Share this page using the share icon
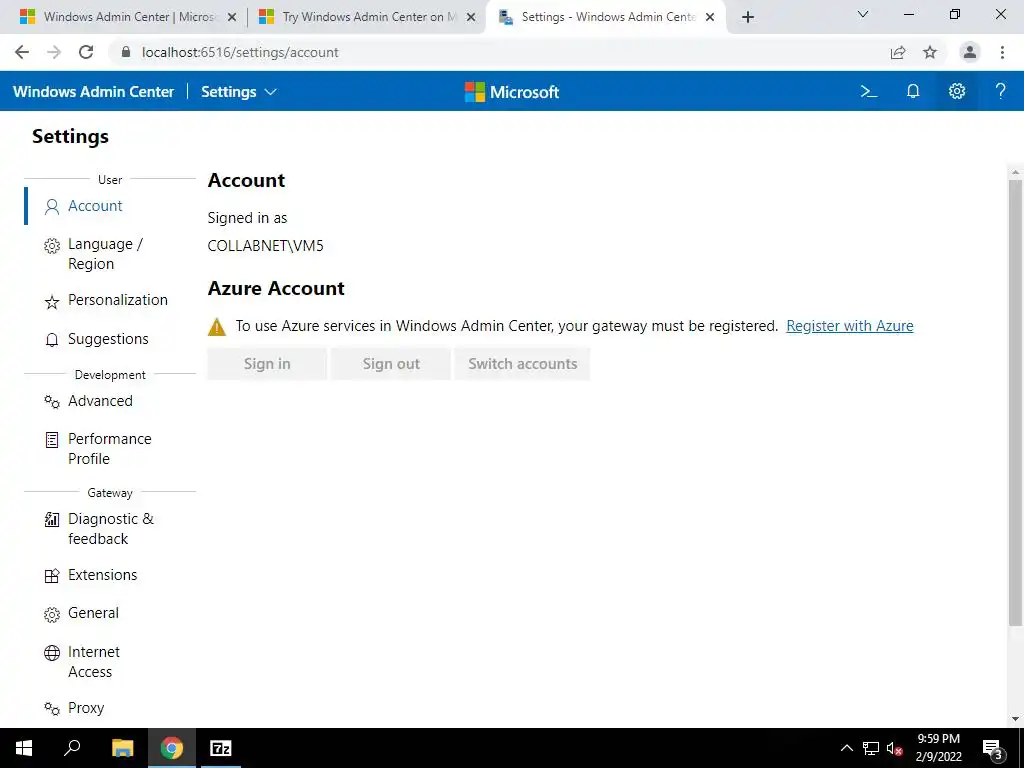 (898, 52)
